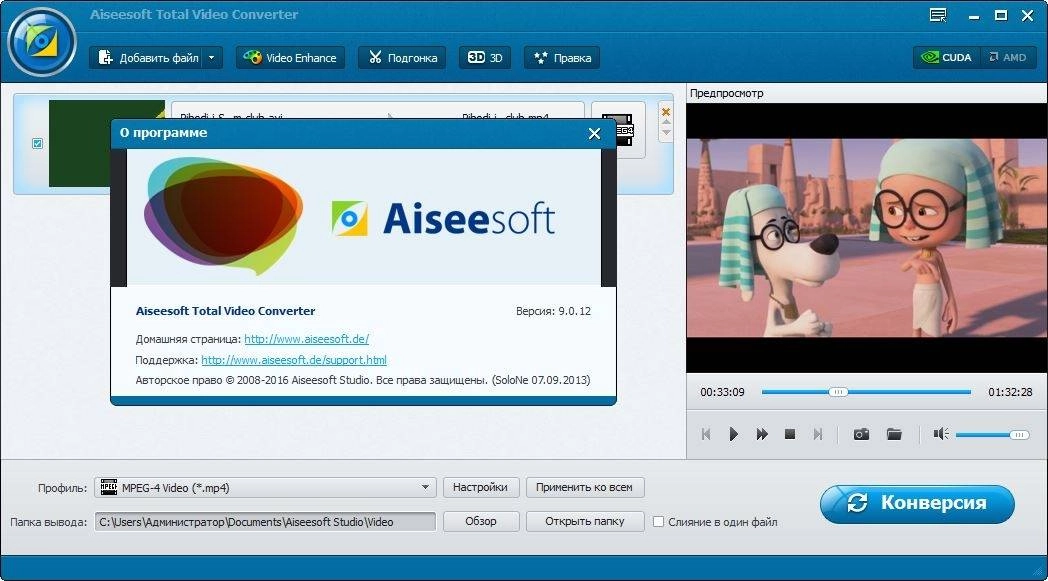1048x581 pixels.
Task: Click the Обзор browse button
Action: coord(481,521)
